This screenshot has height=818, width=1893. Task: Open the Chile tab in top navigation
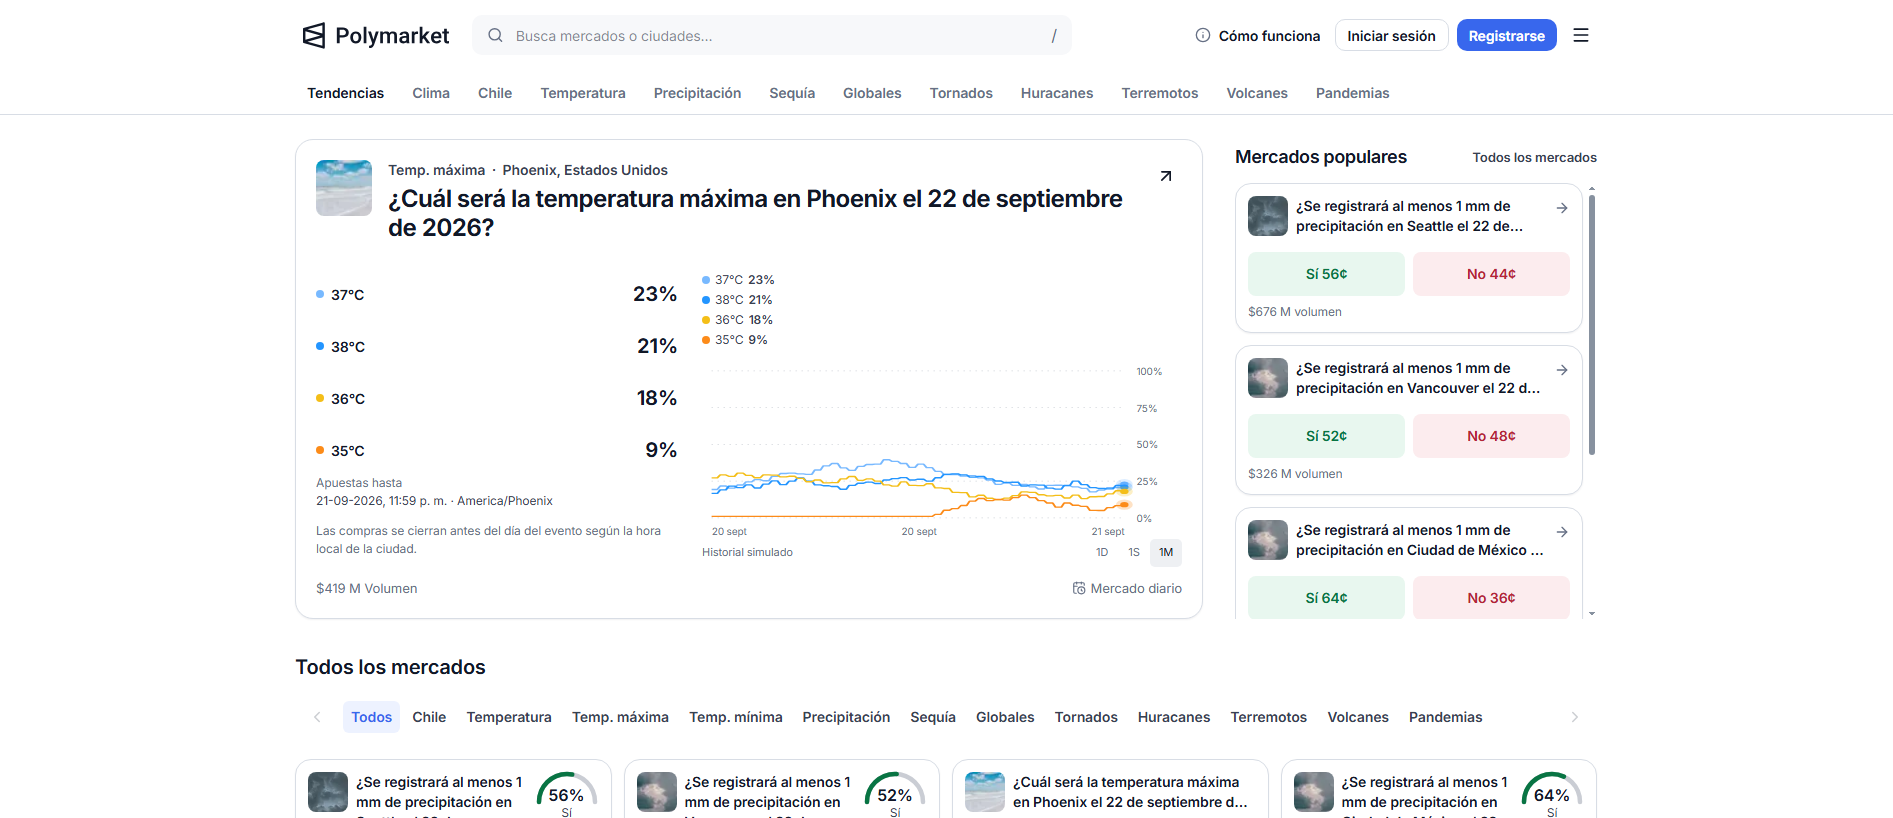(495, 93)
